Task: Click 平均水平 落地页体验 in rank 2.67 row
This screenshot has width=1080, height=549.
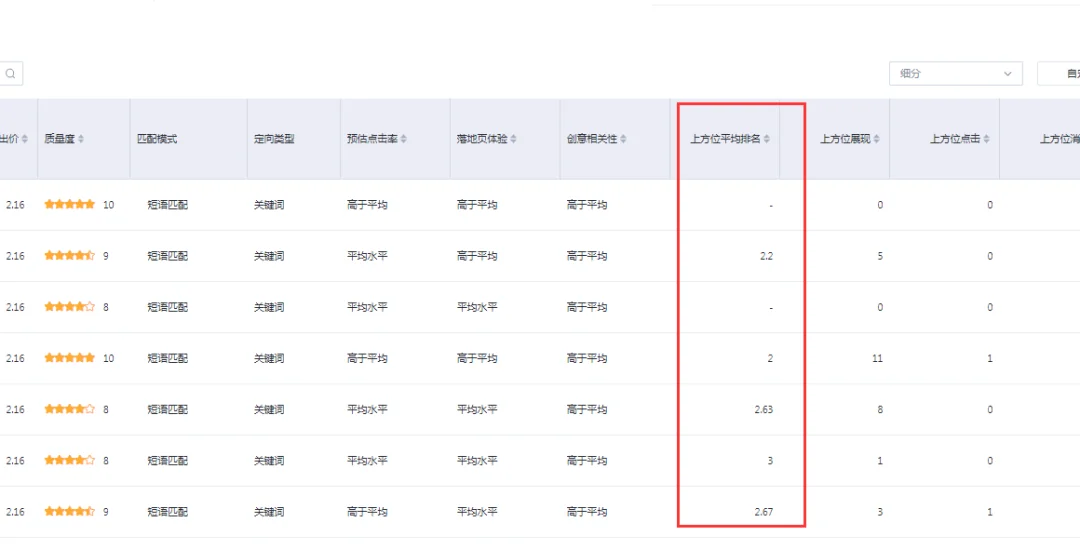Action: pos(477,512)
